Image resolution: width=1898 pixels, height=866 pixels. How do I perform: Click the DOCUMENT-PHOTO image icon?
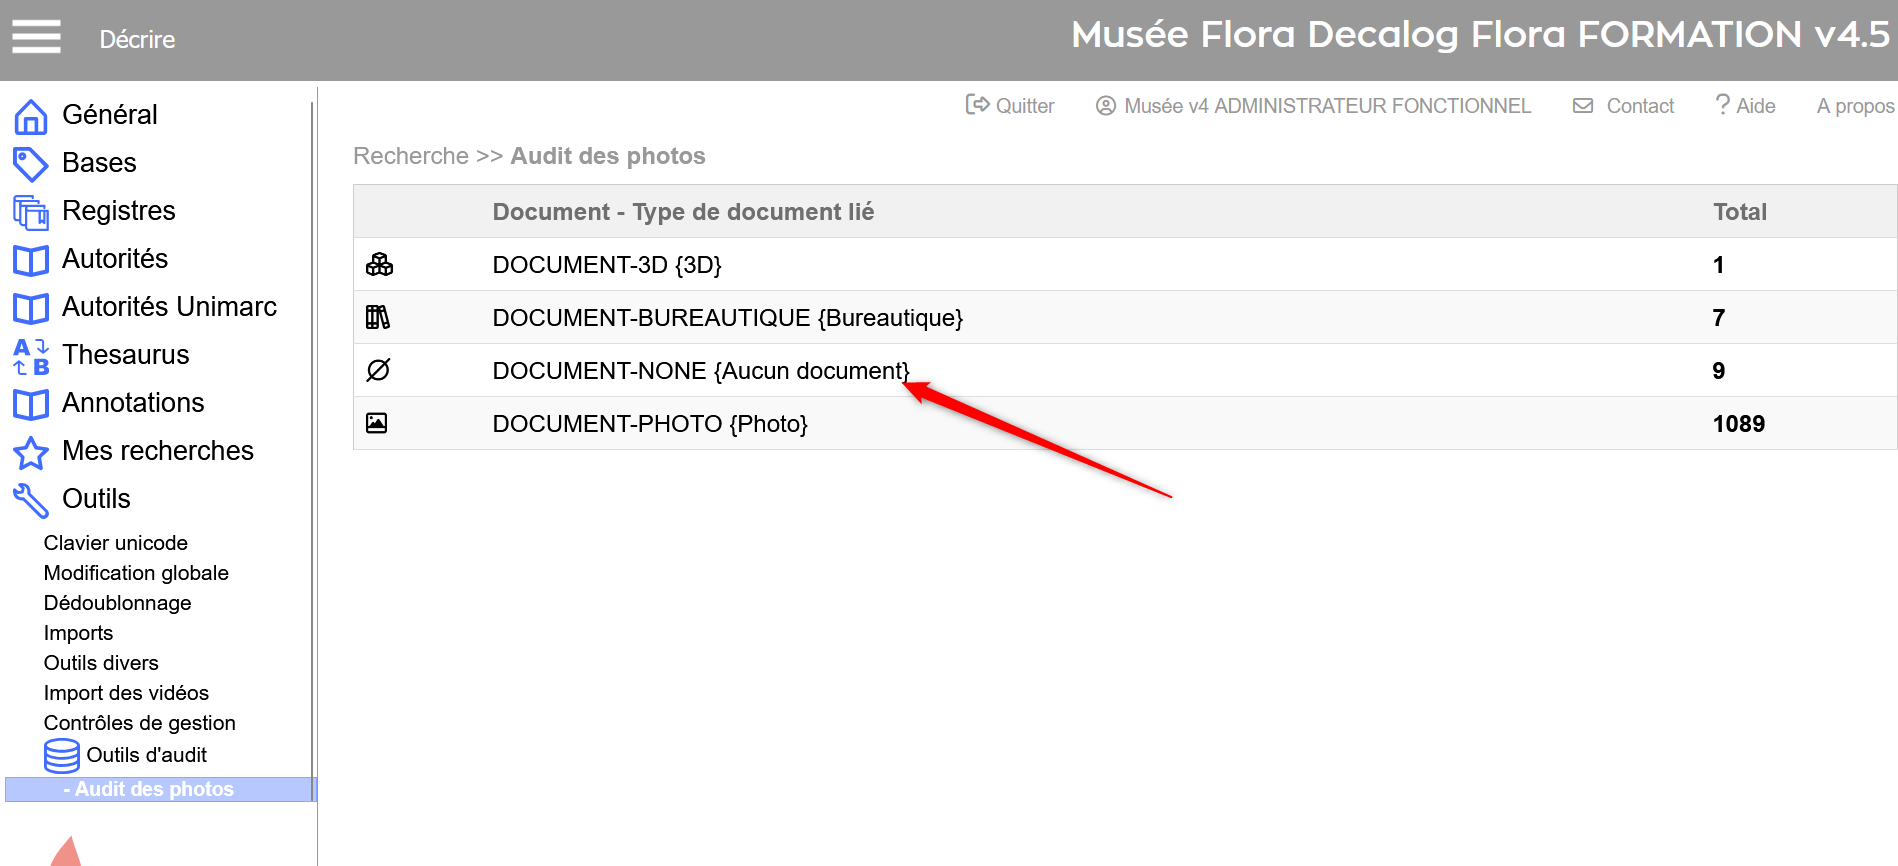(377, 423)
